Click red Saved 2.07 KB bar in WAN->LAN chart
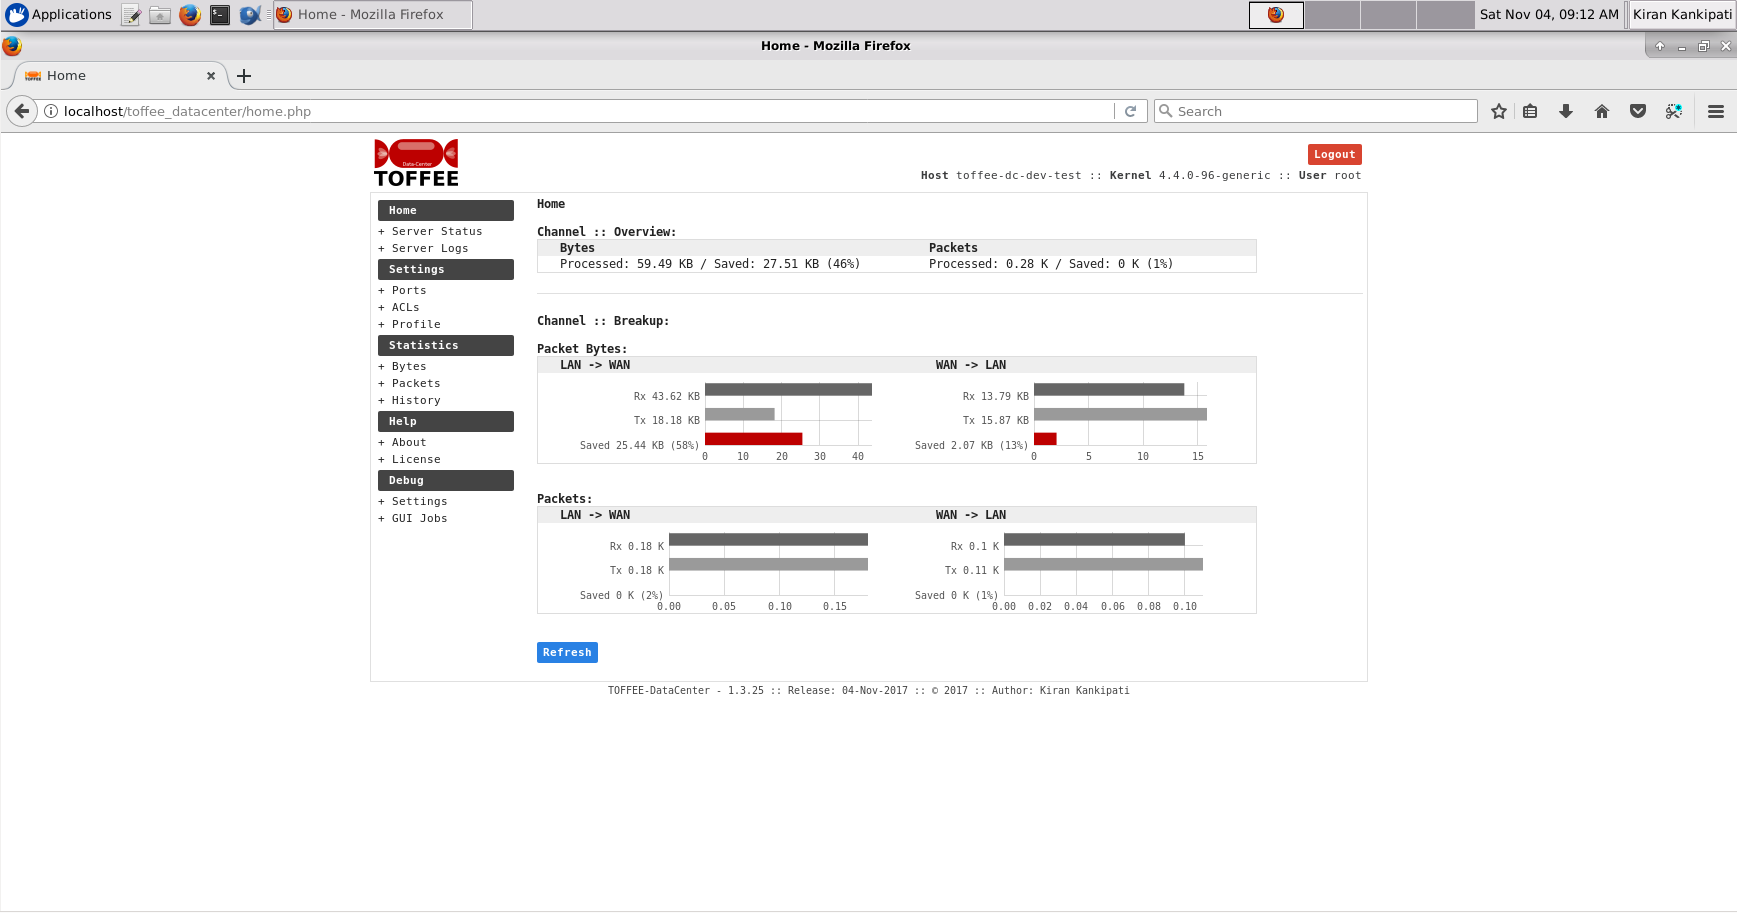The height and width of the screenshot is (913, 1737). click(x=1045, y=438)
